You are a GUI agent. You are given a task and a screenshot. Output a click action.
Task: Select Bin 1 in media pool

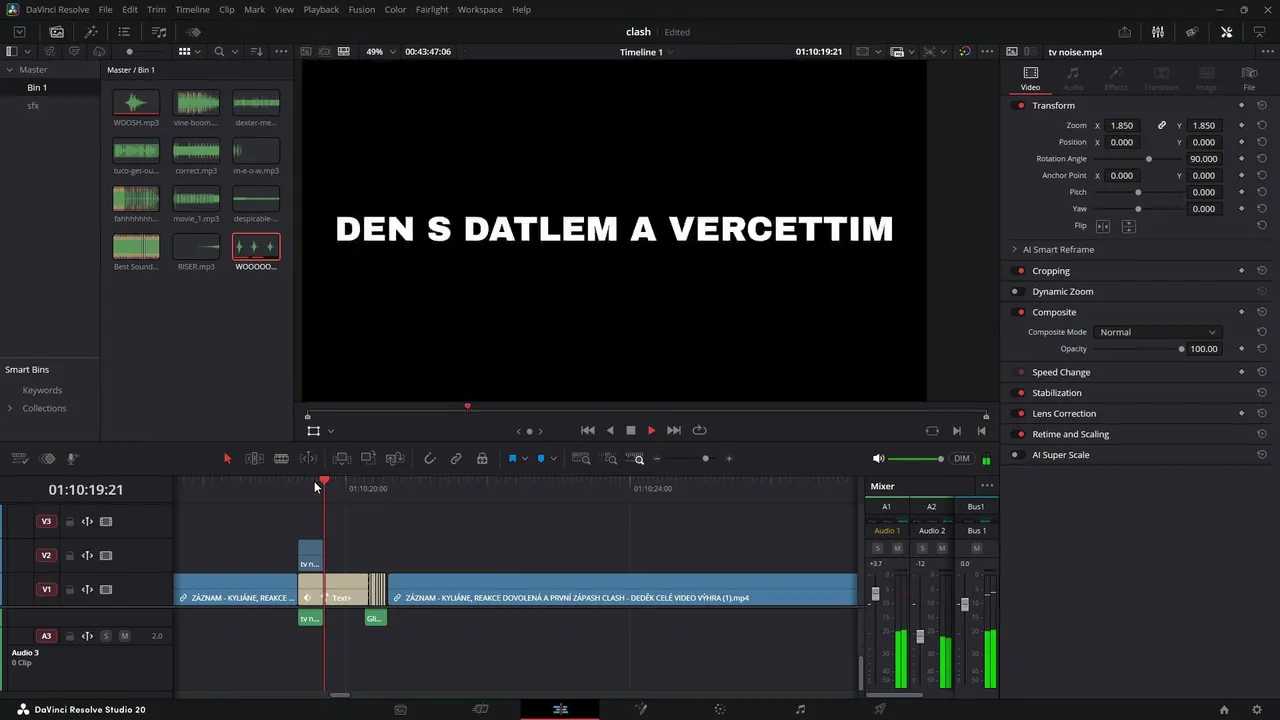point(37,88)
